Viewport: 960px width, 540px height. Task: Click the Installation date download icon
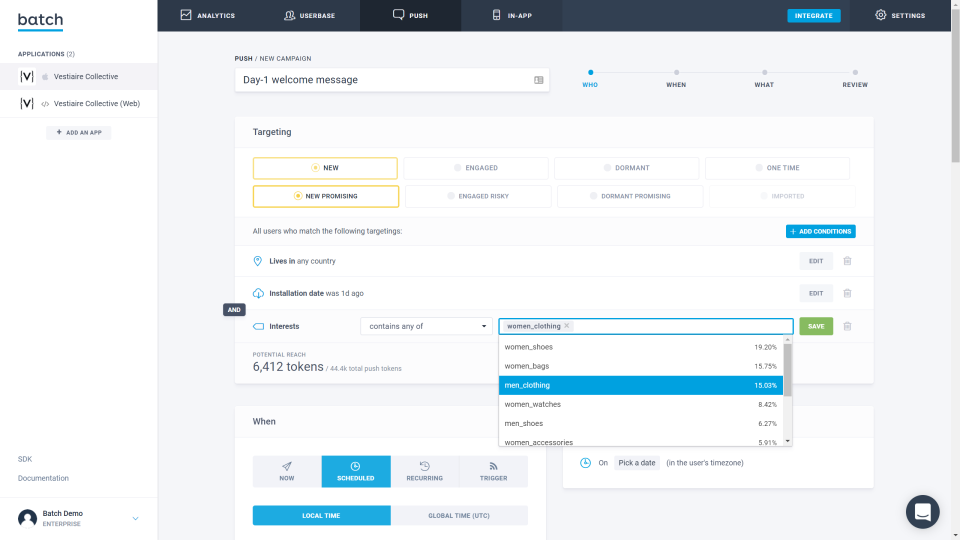click(258, 293)
